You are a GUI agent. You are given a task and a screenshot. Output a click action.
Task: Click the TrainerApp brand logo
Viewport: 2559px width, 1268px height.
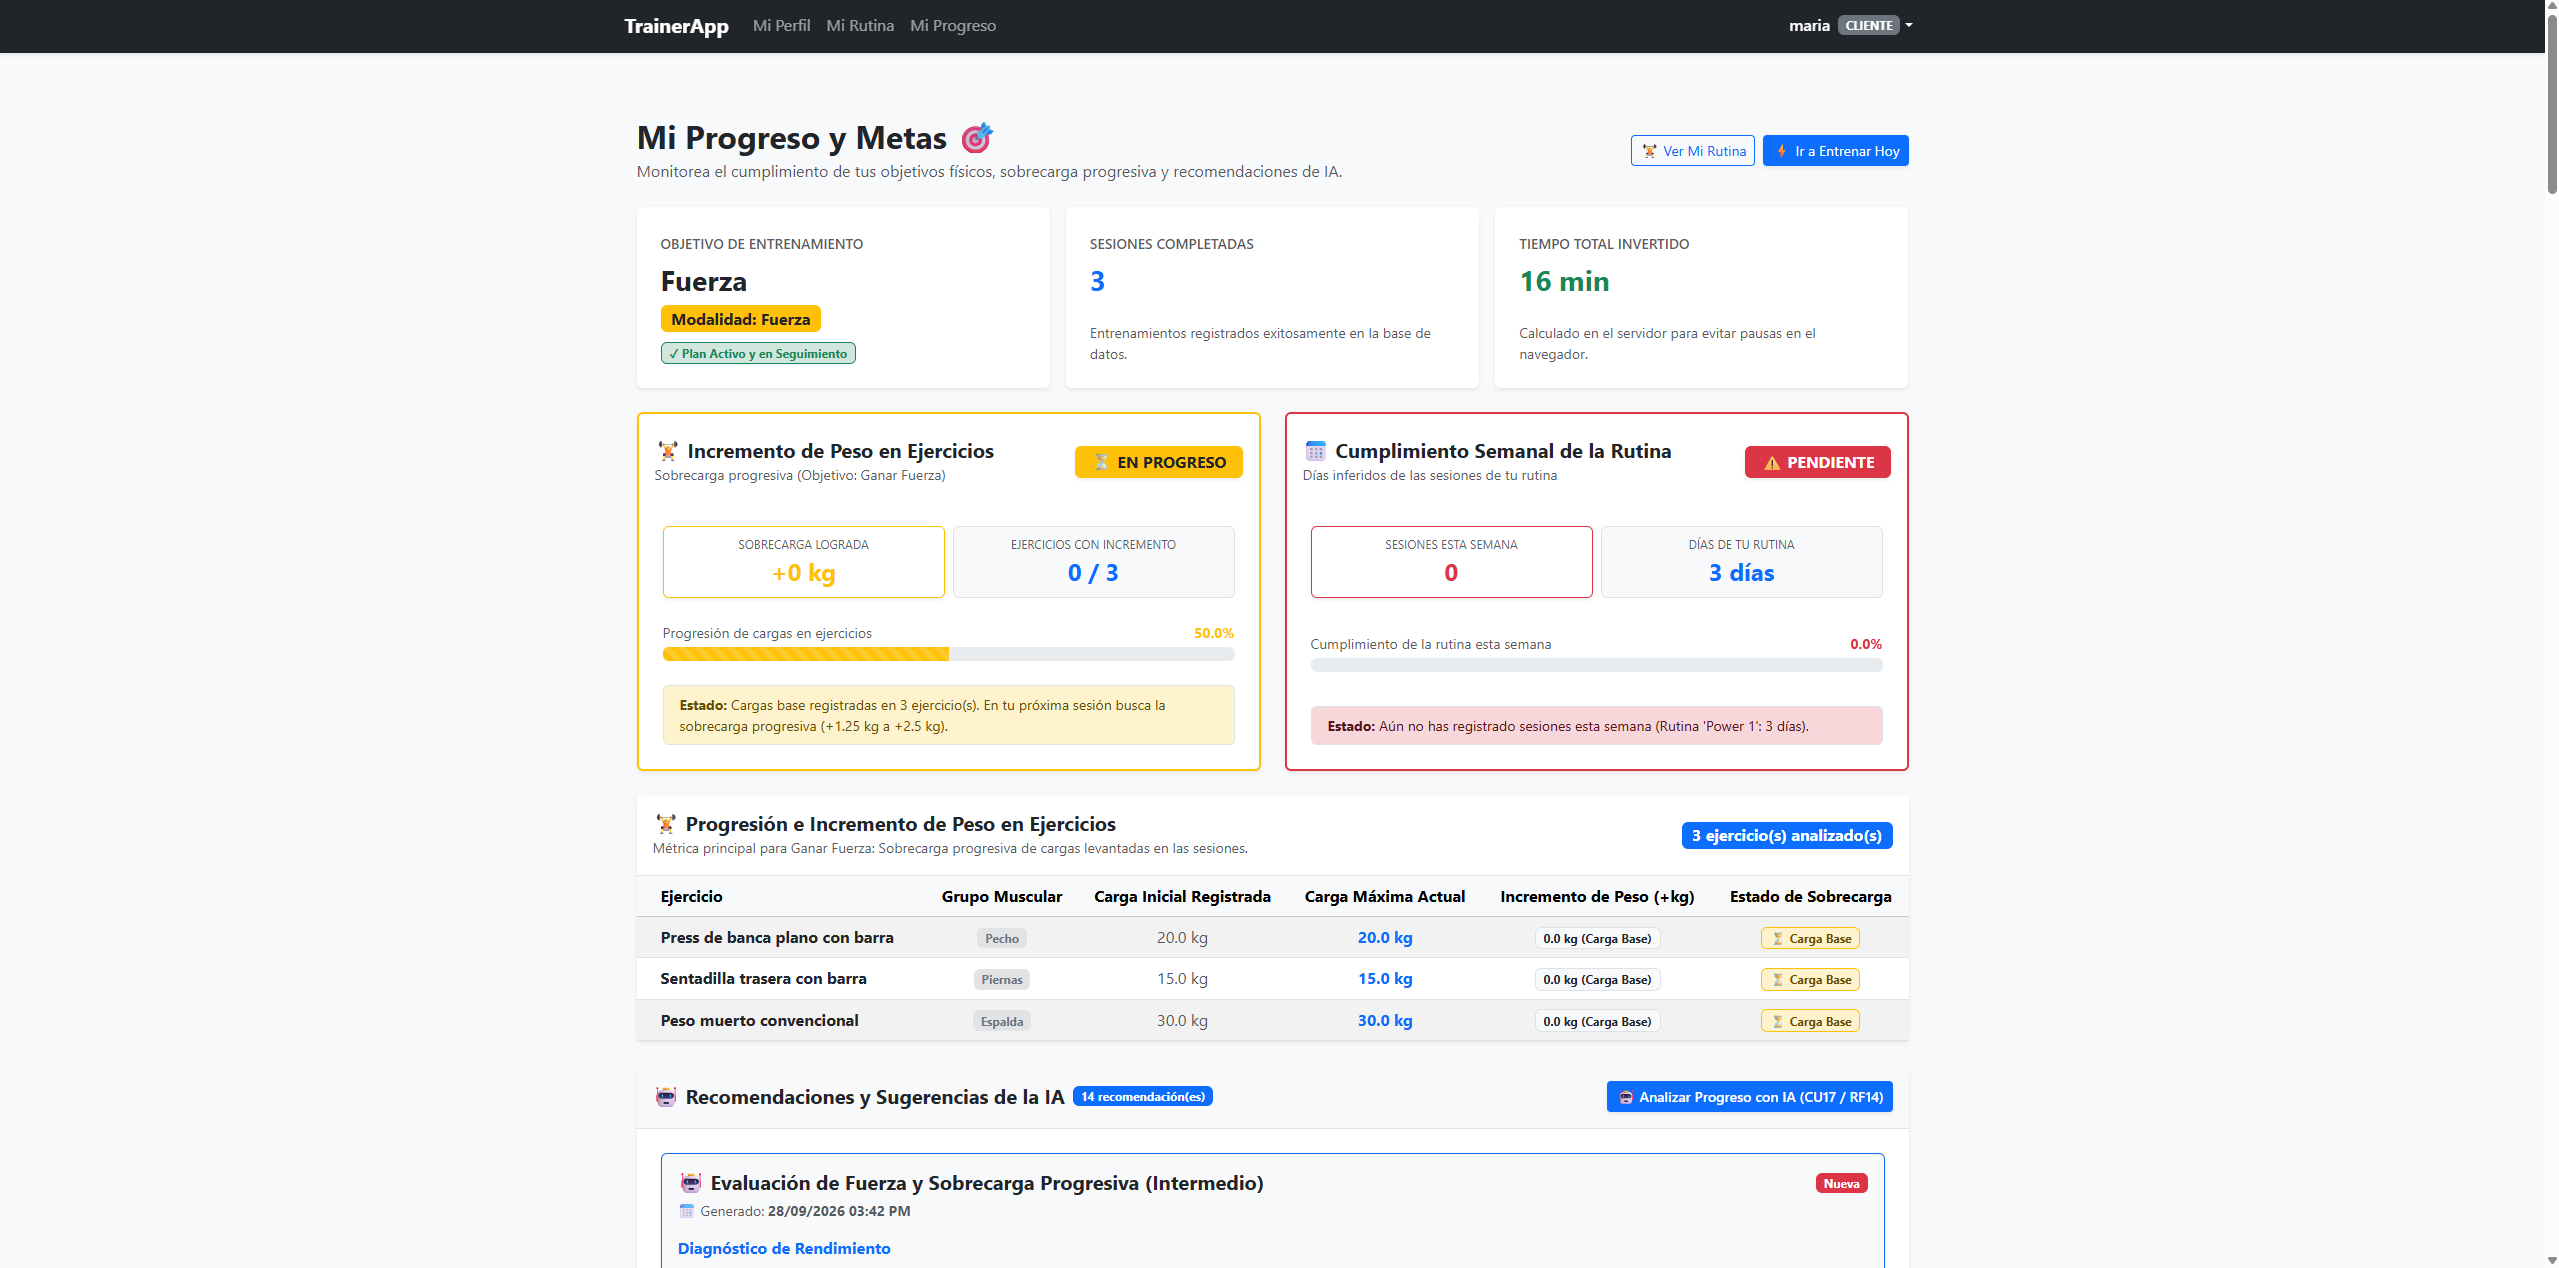tap(676, 26)
